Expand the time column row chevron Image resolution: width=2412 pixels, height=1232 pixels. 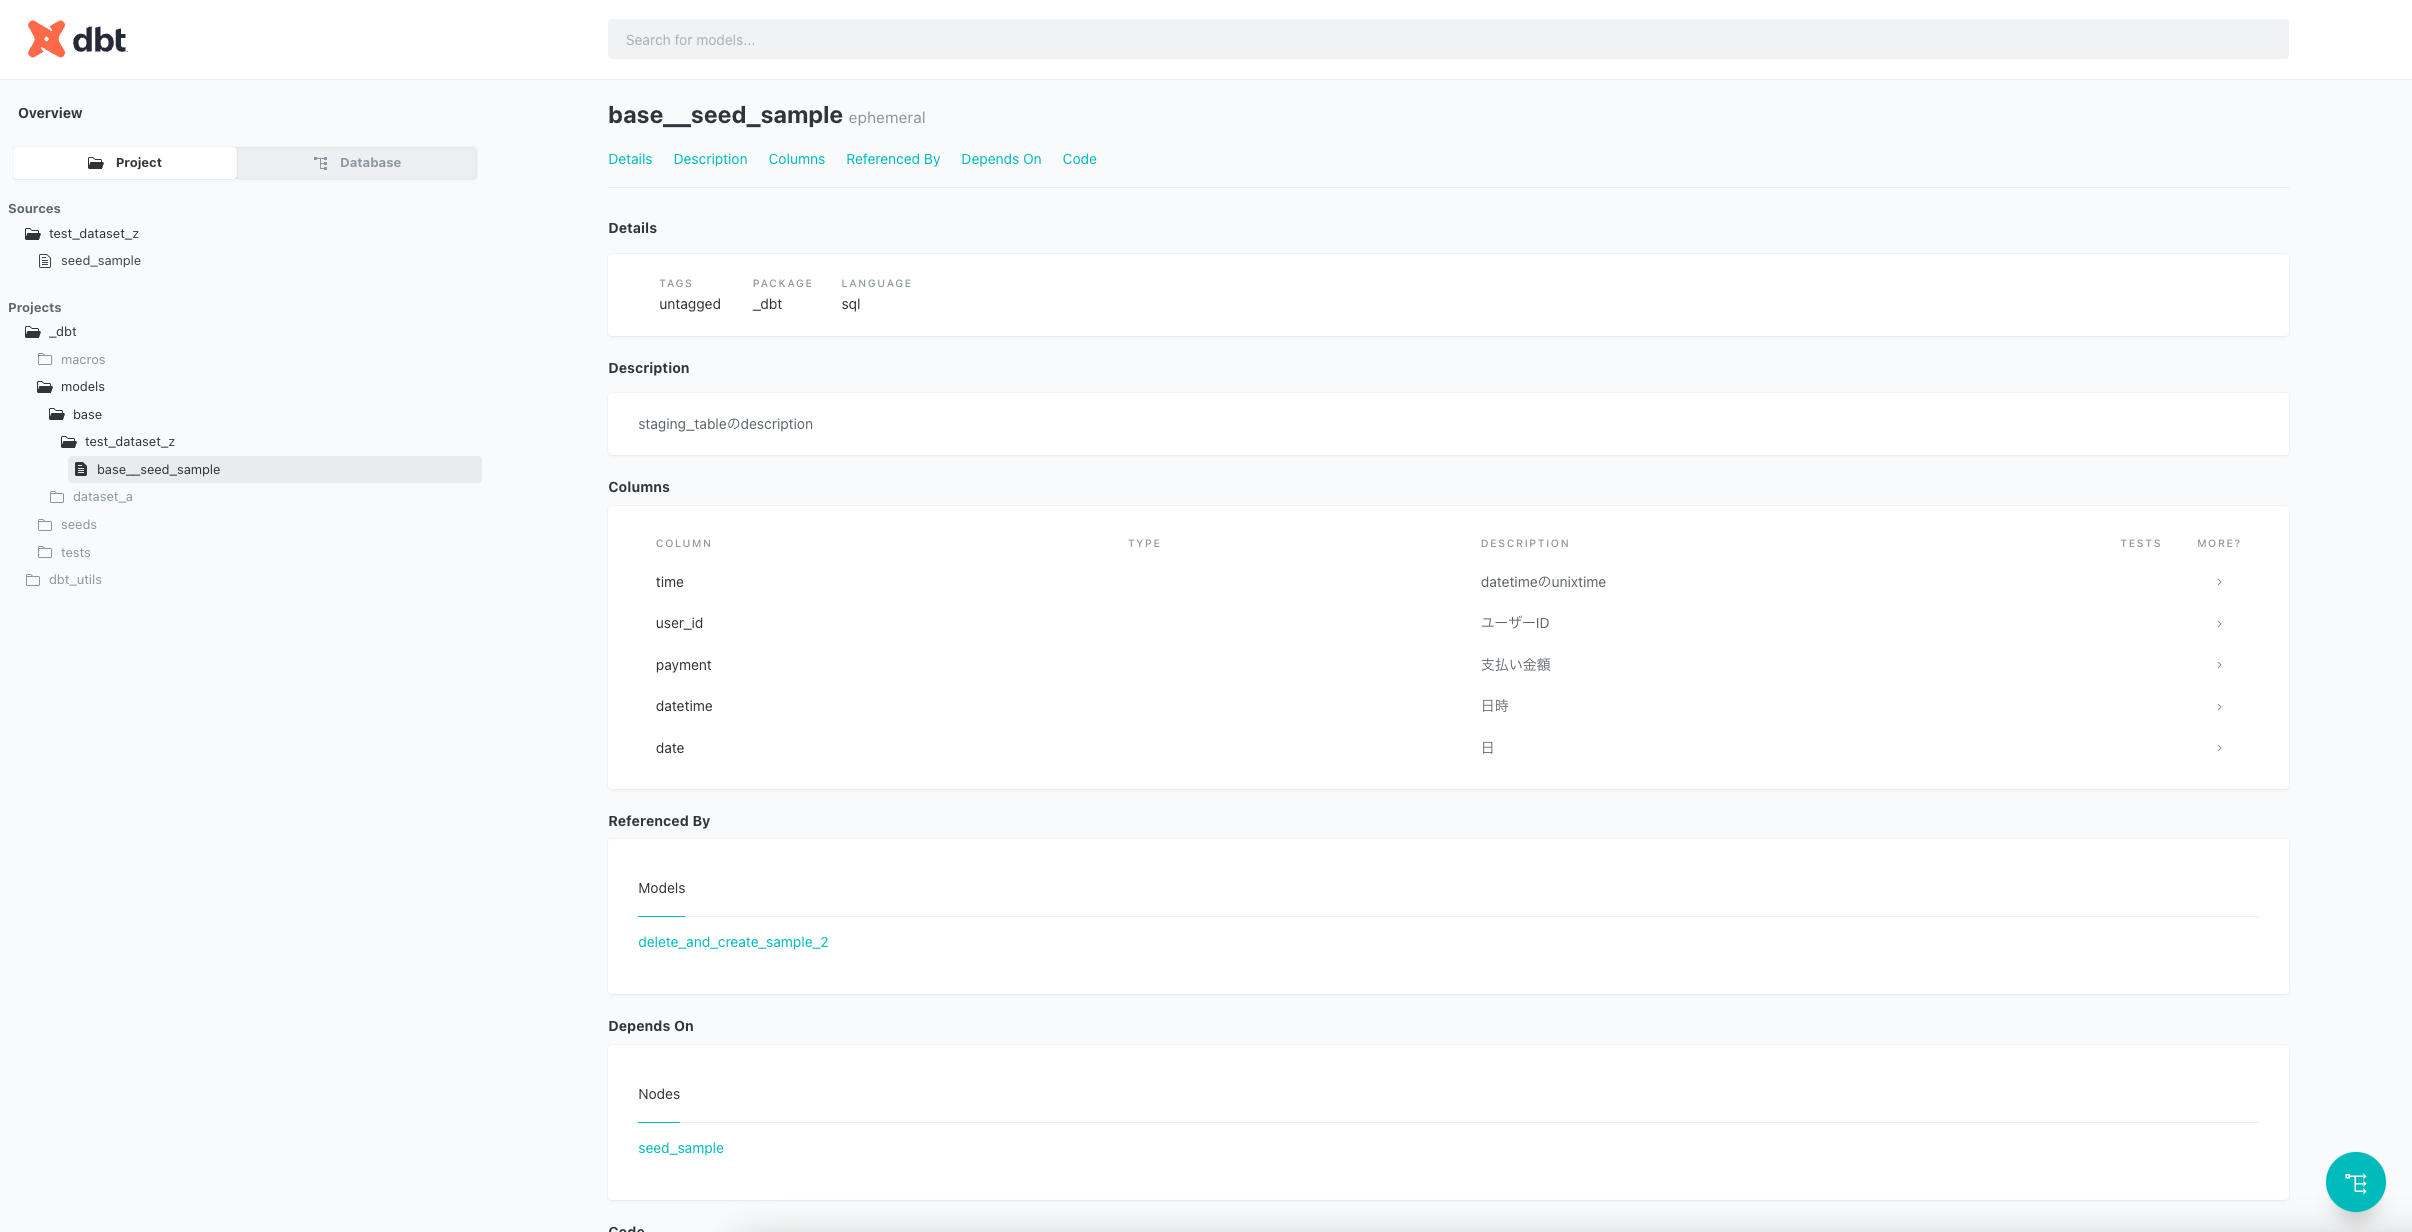pyautogui.click(x=2219, y=582)
